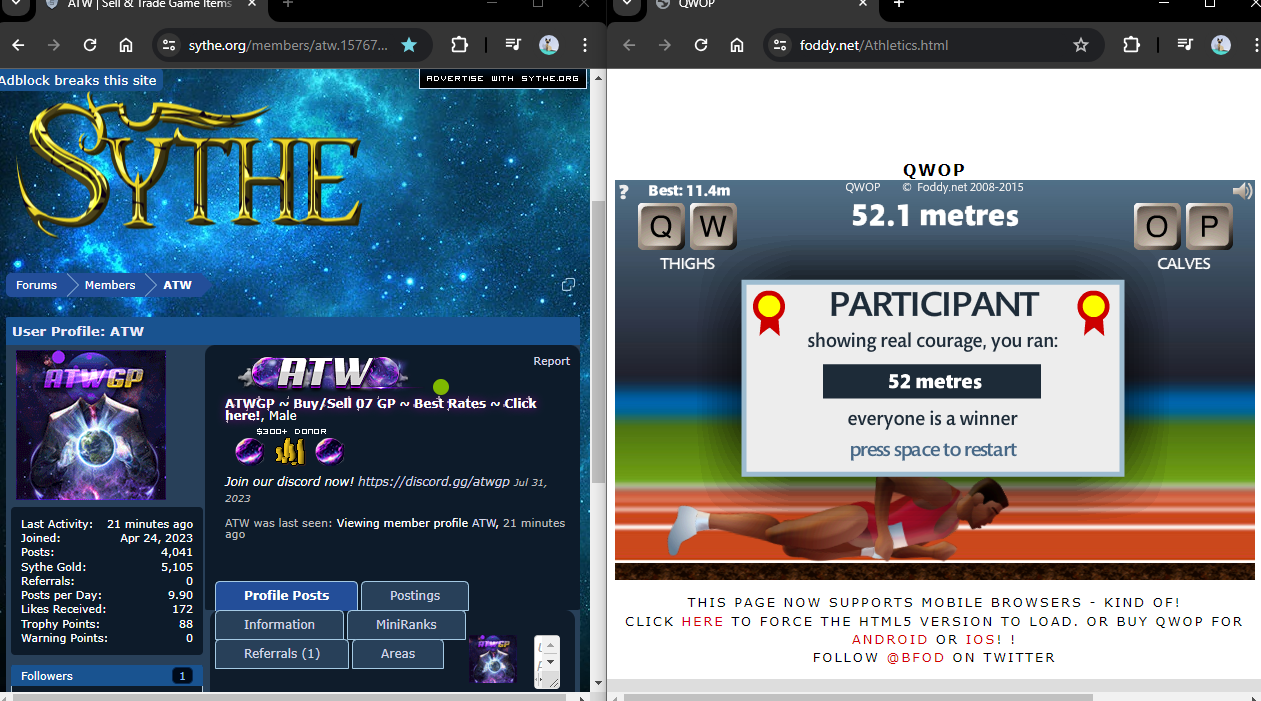Click the W thigh key in QWOP

click(713, 227)
